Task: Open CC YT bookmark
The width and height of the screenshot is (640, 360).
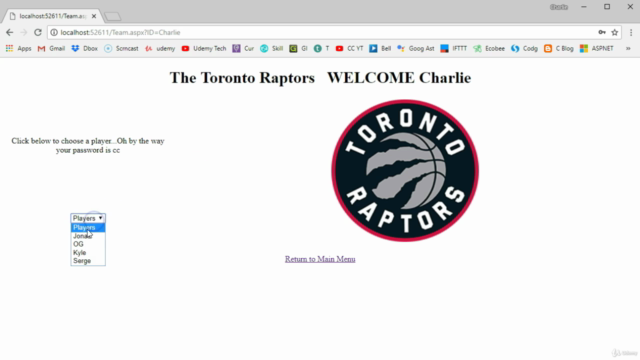Action: click(349, 49)
